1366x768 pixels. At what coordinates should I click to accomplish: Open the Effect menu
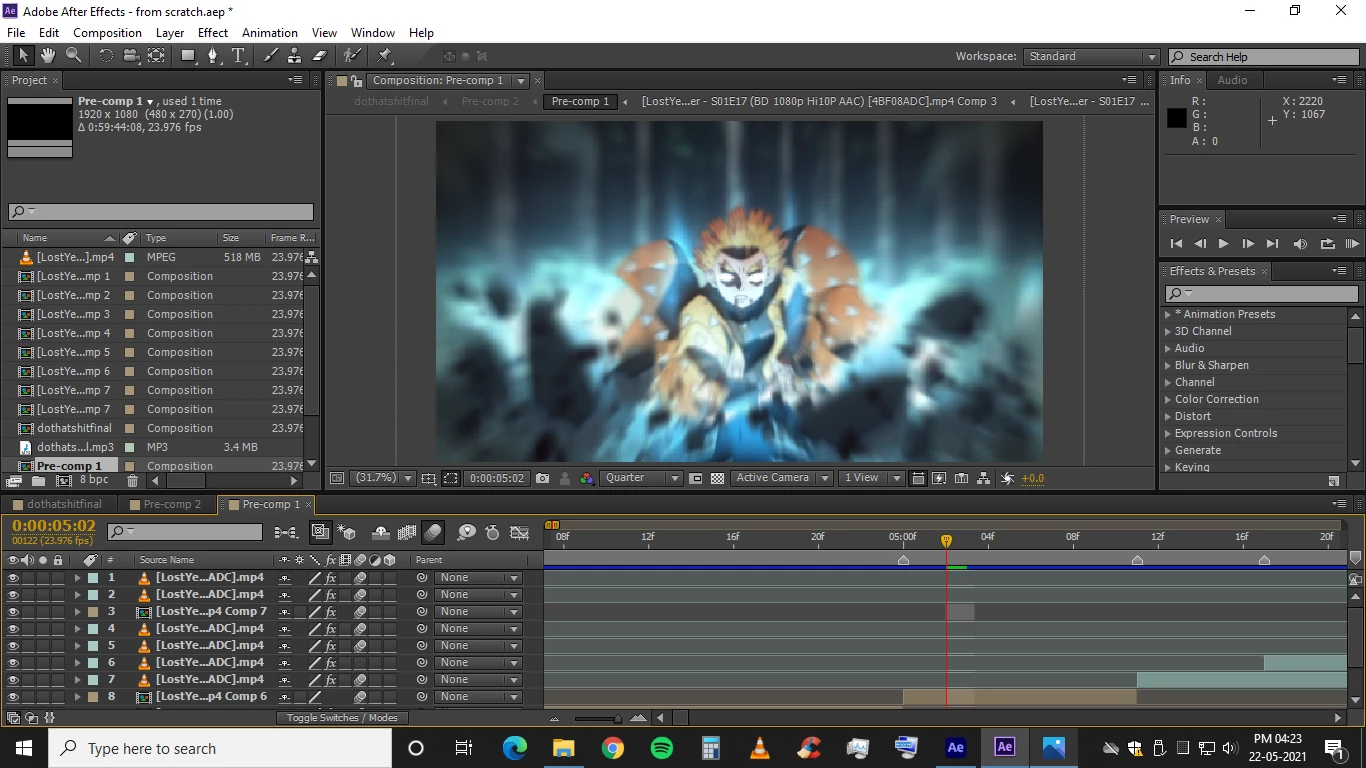[213, 33]
